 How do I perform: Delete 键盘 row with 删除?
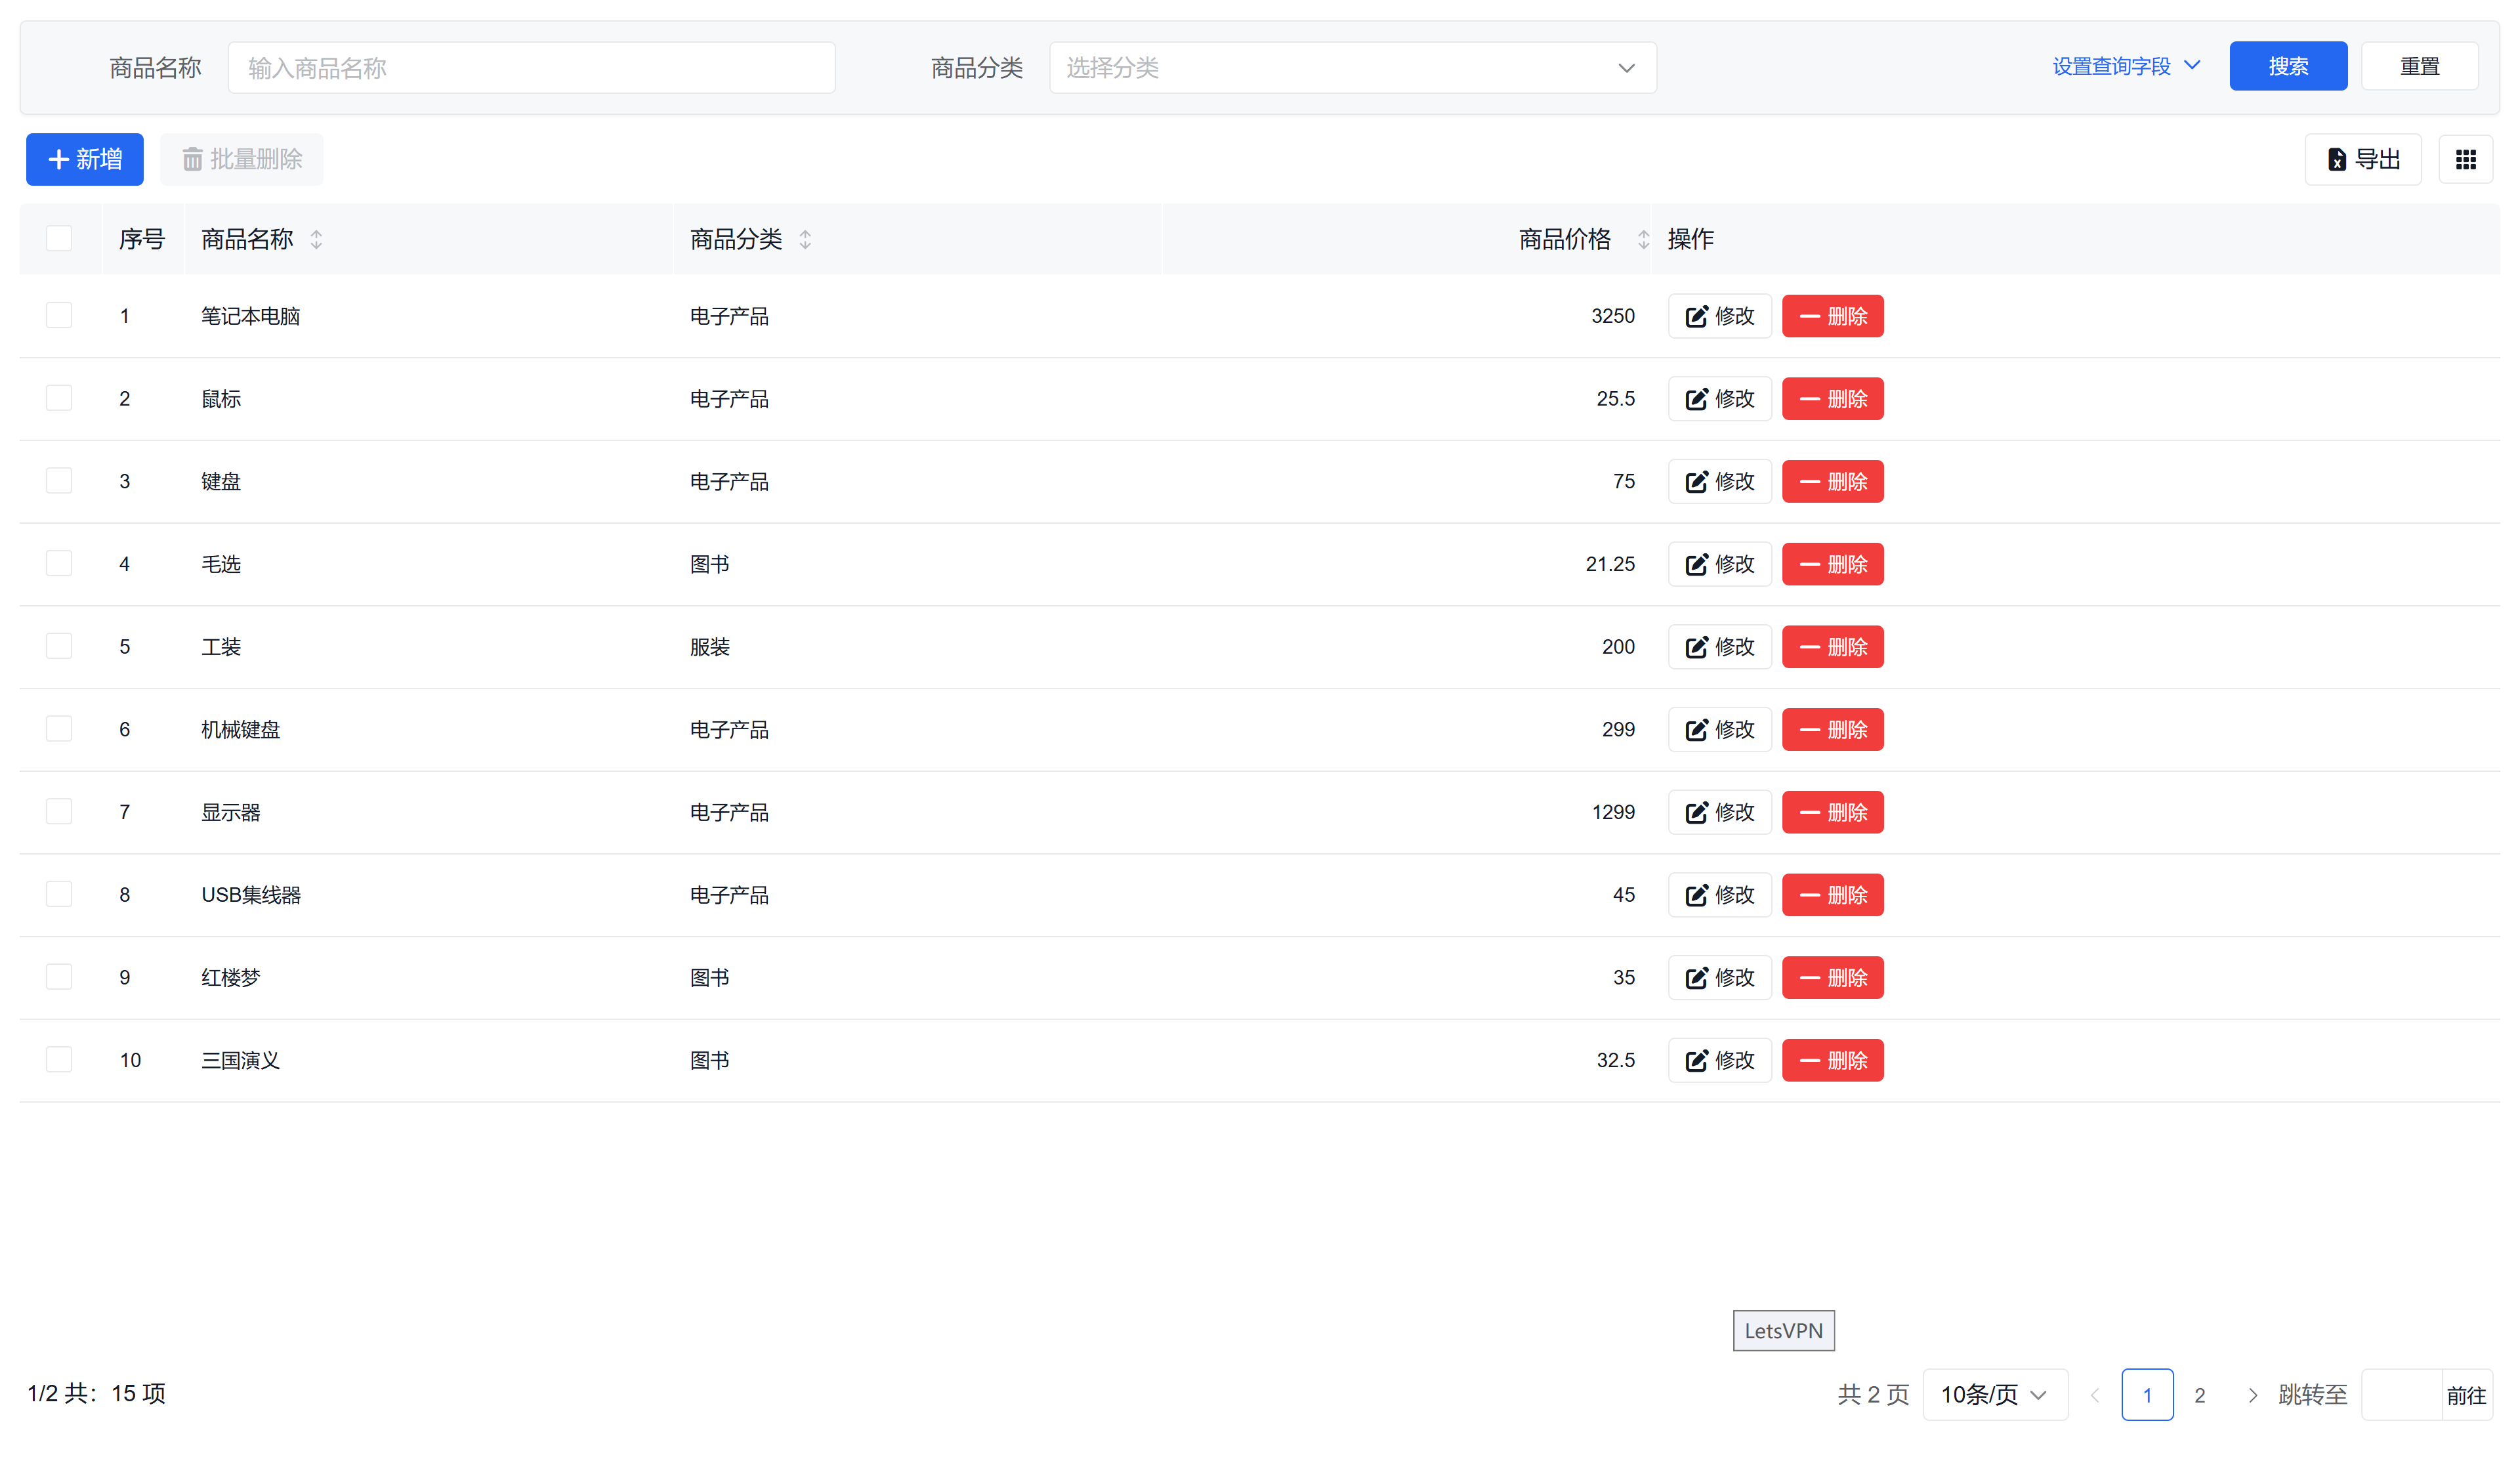(x=1832, y=481)
